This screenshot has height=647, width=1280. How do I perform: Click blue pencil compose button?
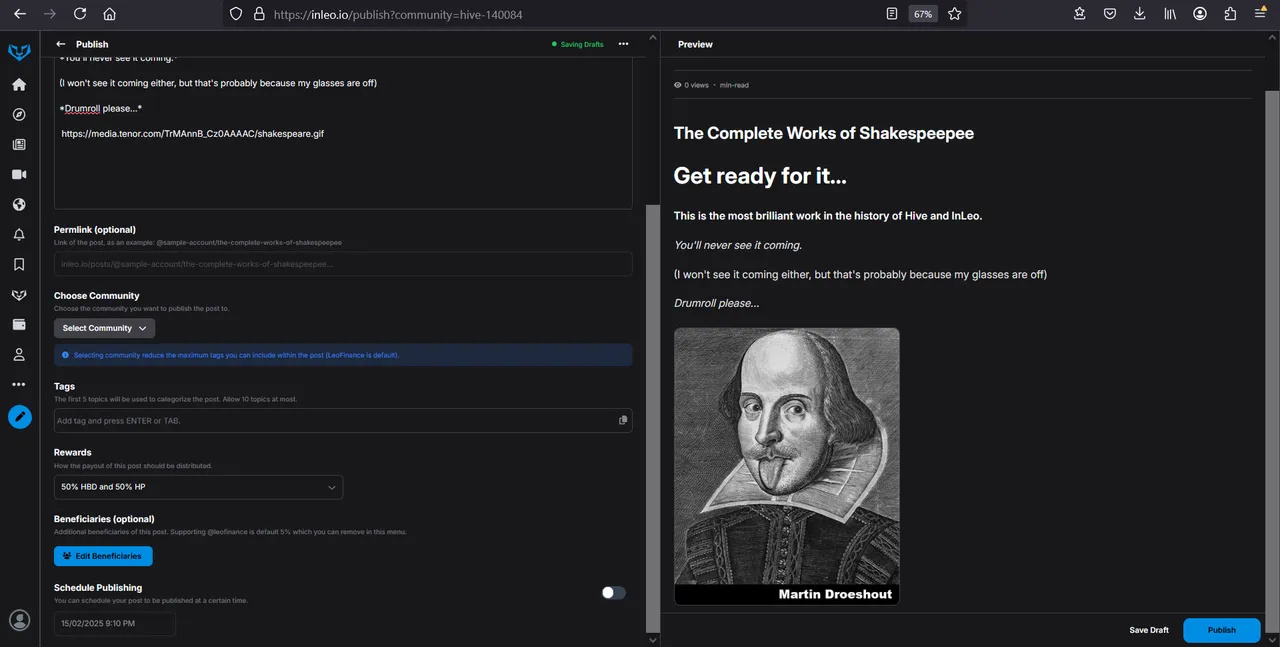coord(20,417)
